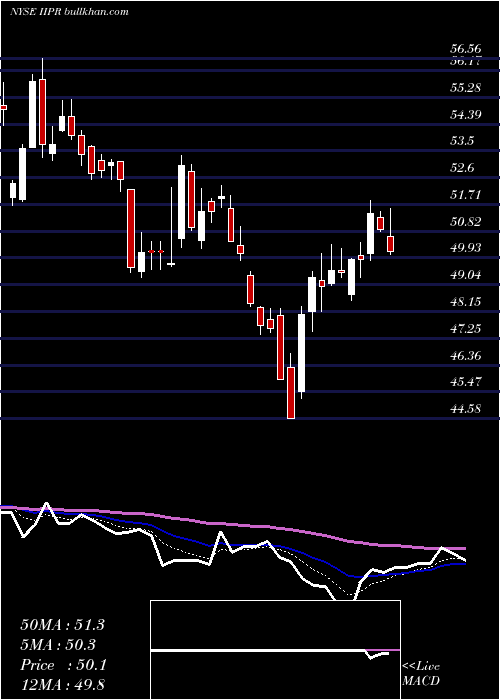Click the 44.58 price axis label

(x=466, y=408)
